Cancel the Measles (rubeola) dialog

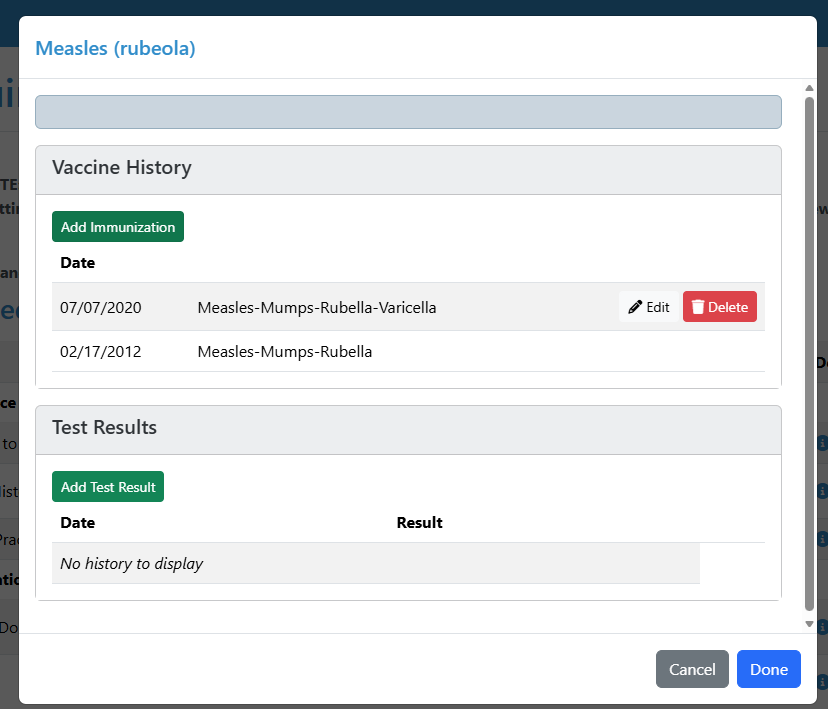(x=692, y=669)
